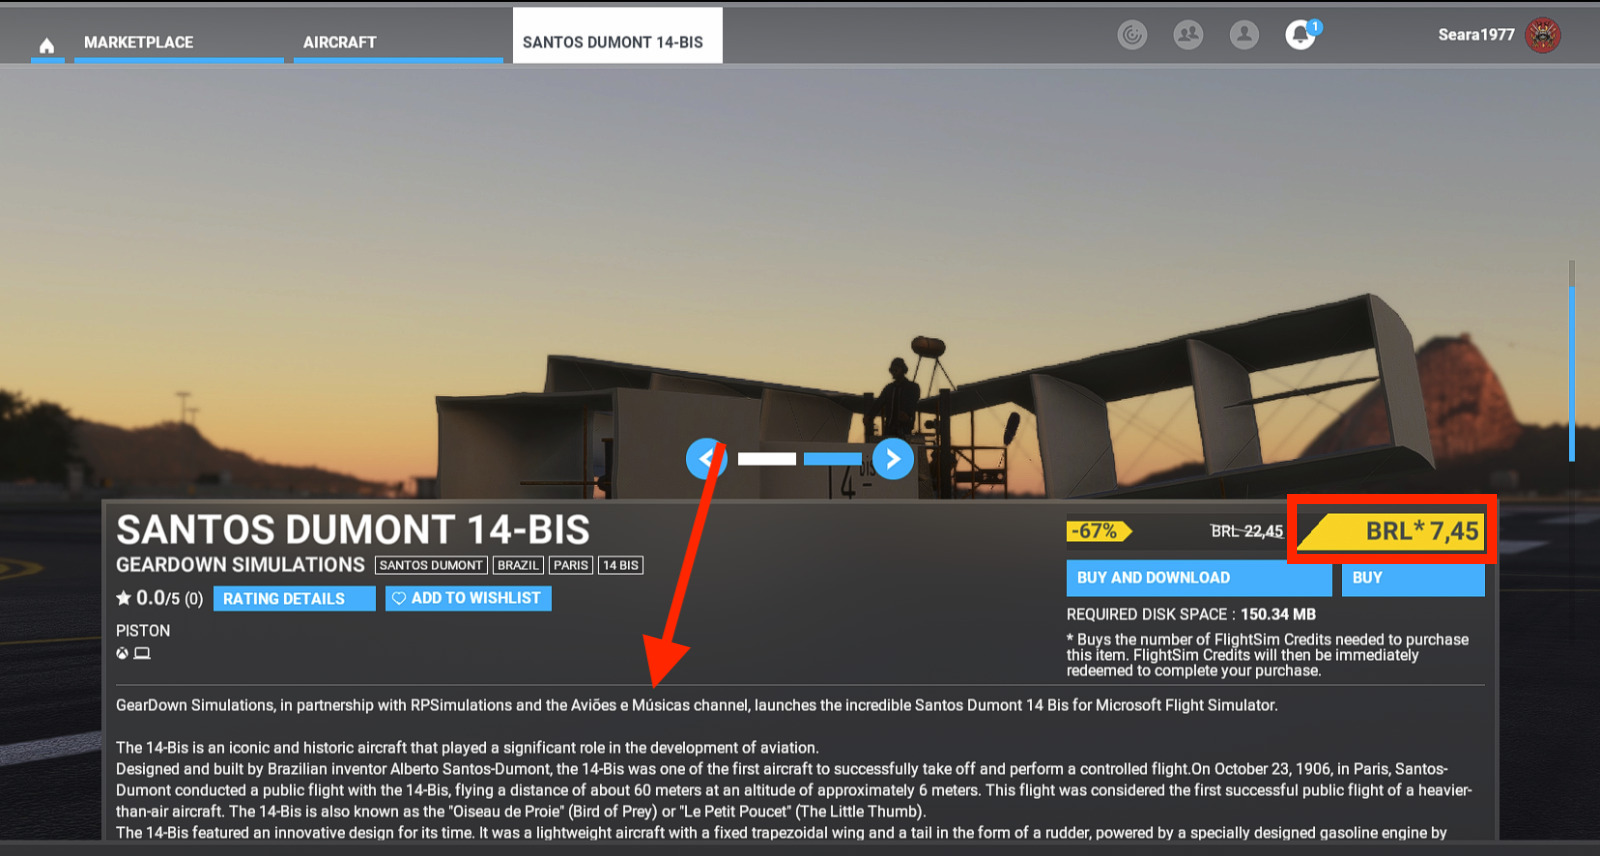Viewport: 1600px width, 856px height.
Task: Click the Seara1977 username
Action: pyautogui.click(x=1476, y=35)
